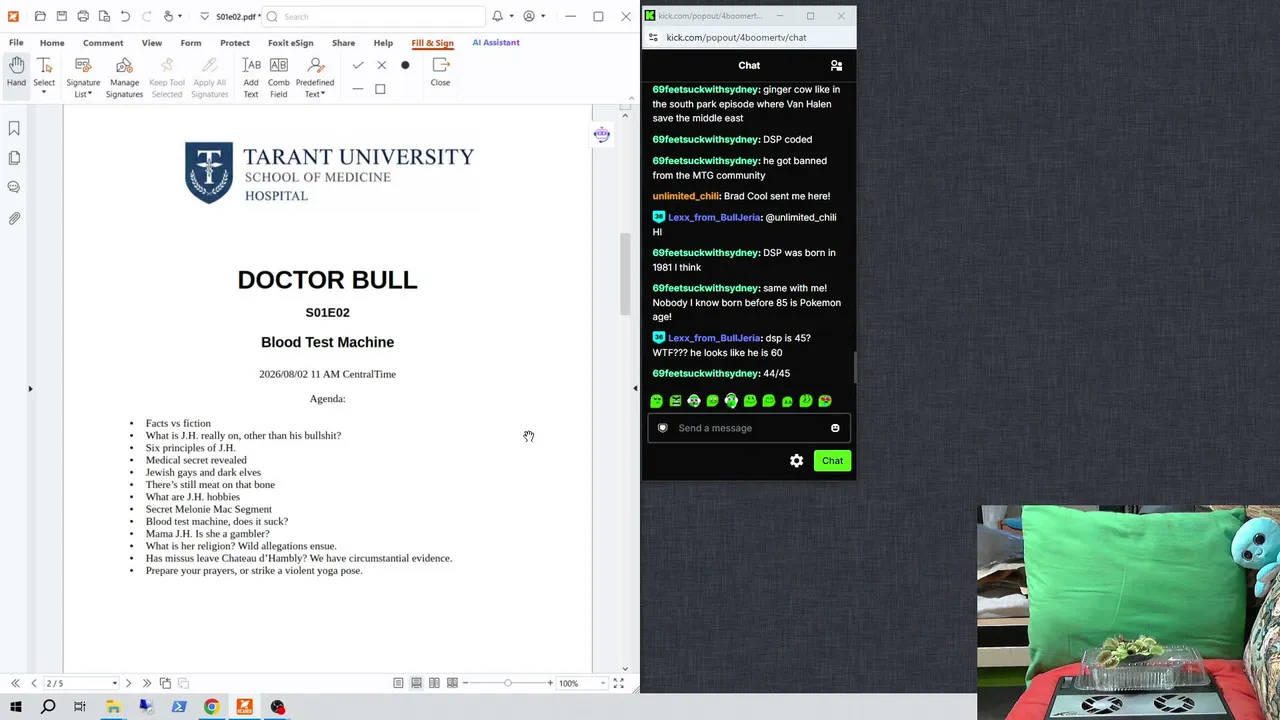Open the Pages thumbnail side panel
Viewport: 1280px width, 720px height.
[14, 158]
